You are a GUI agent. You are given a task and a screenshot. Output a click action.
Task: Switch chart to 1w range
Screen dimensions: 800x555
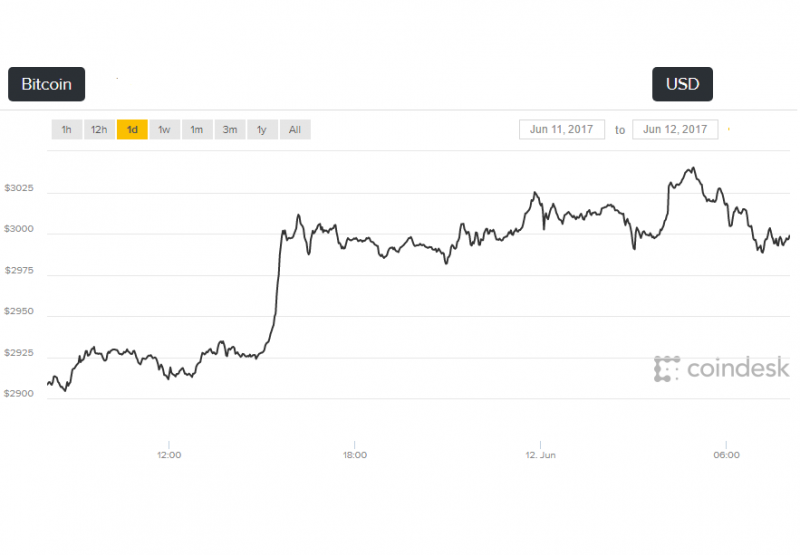click(164, 130)
